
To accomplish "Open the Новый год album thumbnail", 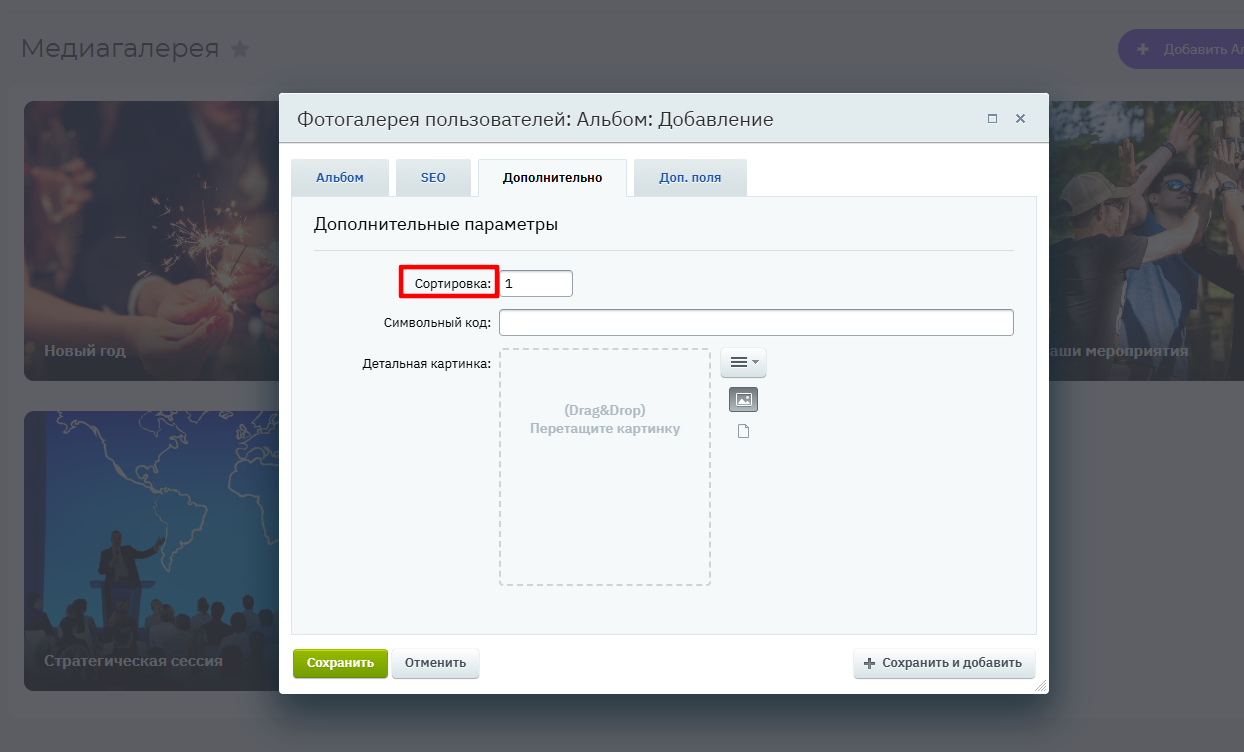I will [x=151, y=241].
